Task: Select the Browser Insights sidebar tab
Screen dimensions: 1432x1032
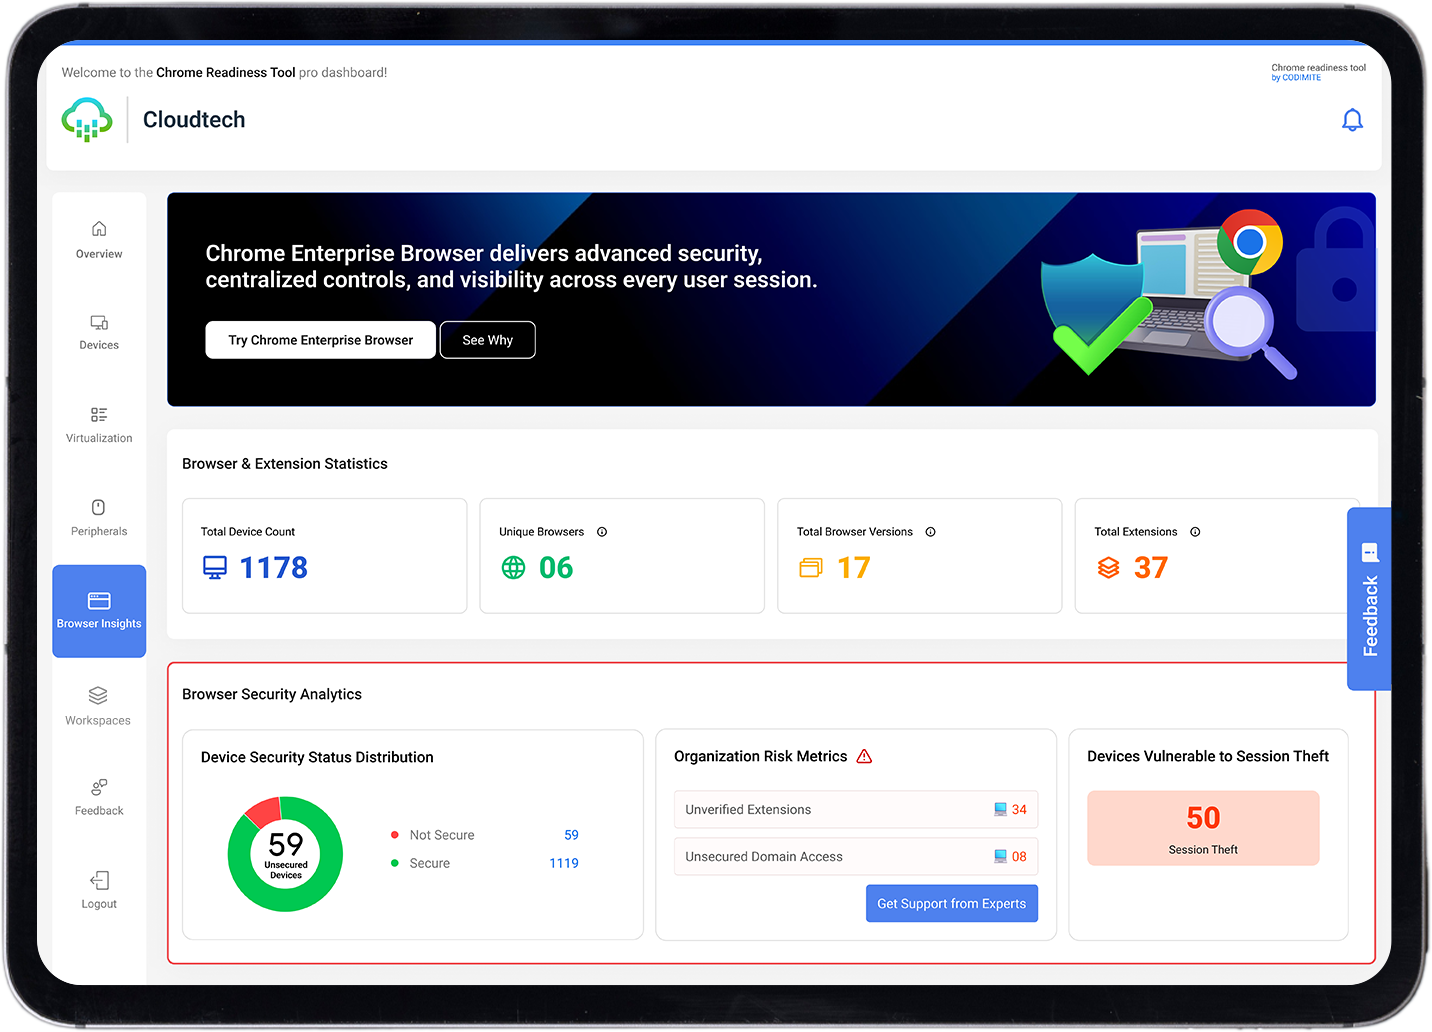Action: pyautogui.click(x=99, y=611)
